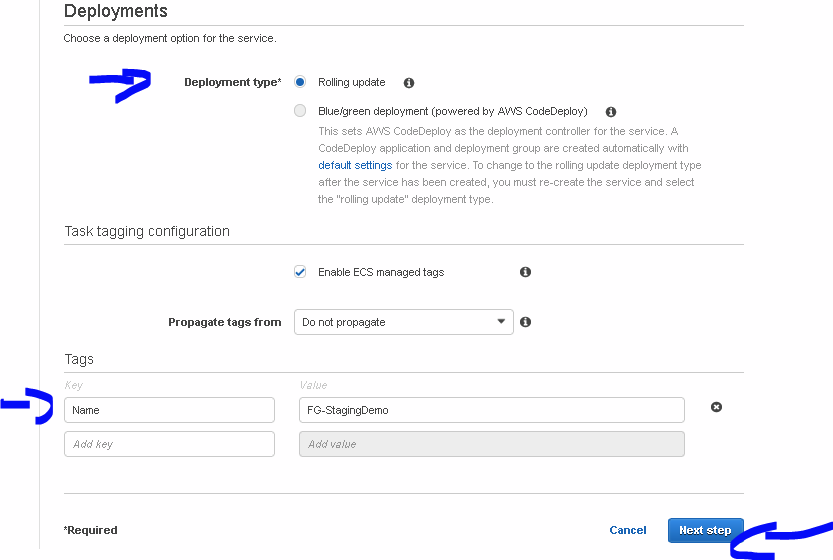833x560 pixels.
Task: Click the Name tag key field
Action: click(169, 410)
